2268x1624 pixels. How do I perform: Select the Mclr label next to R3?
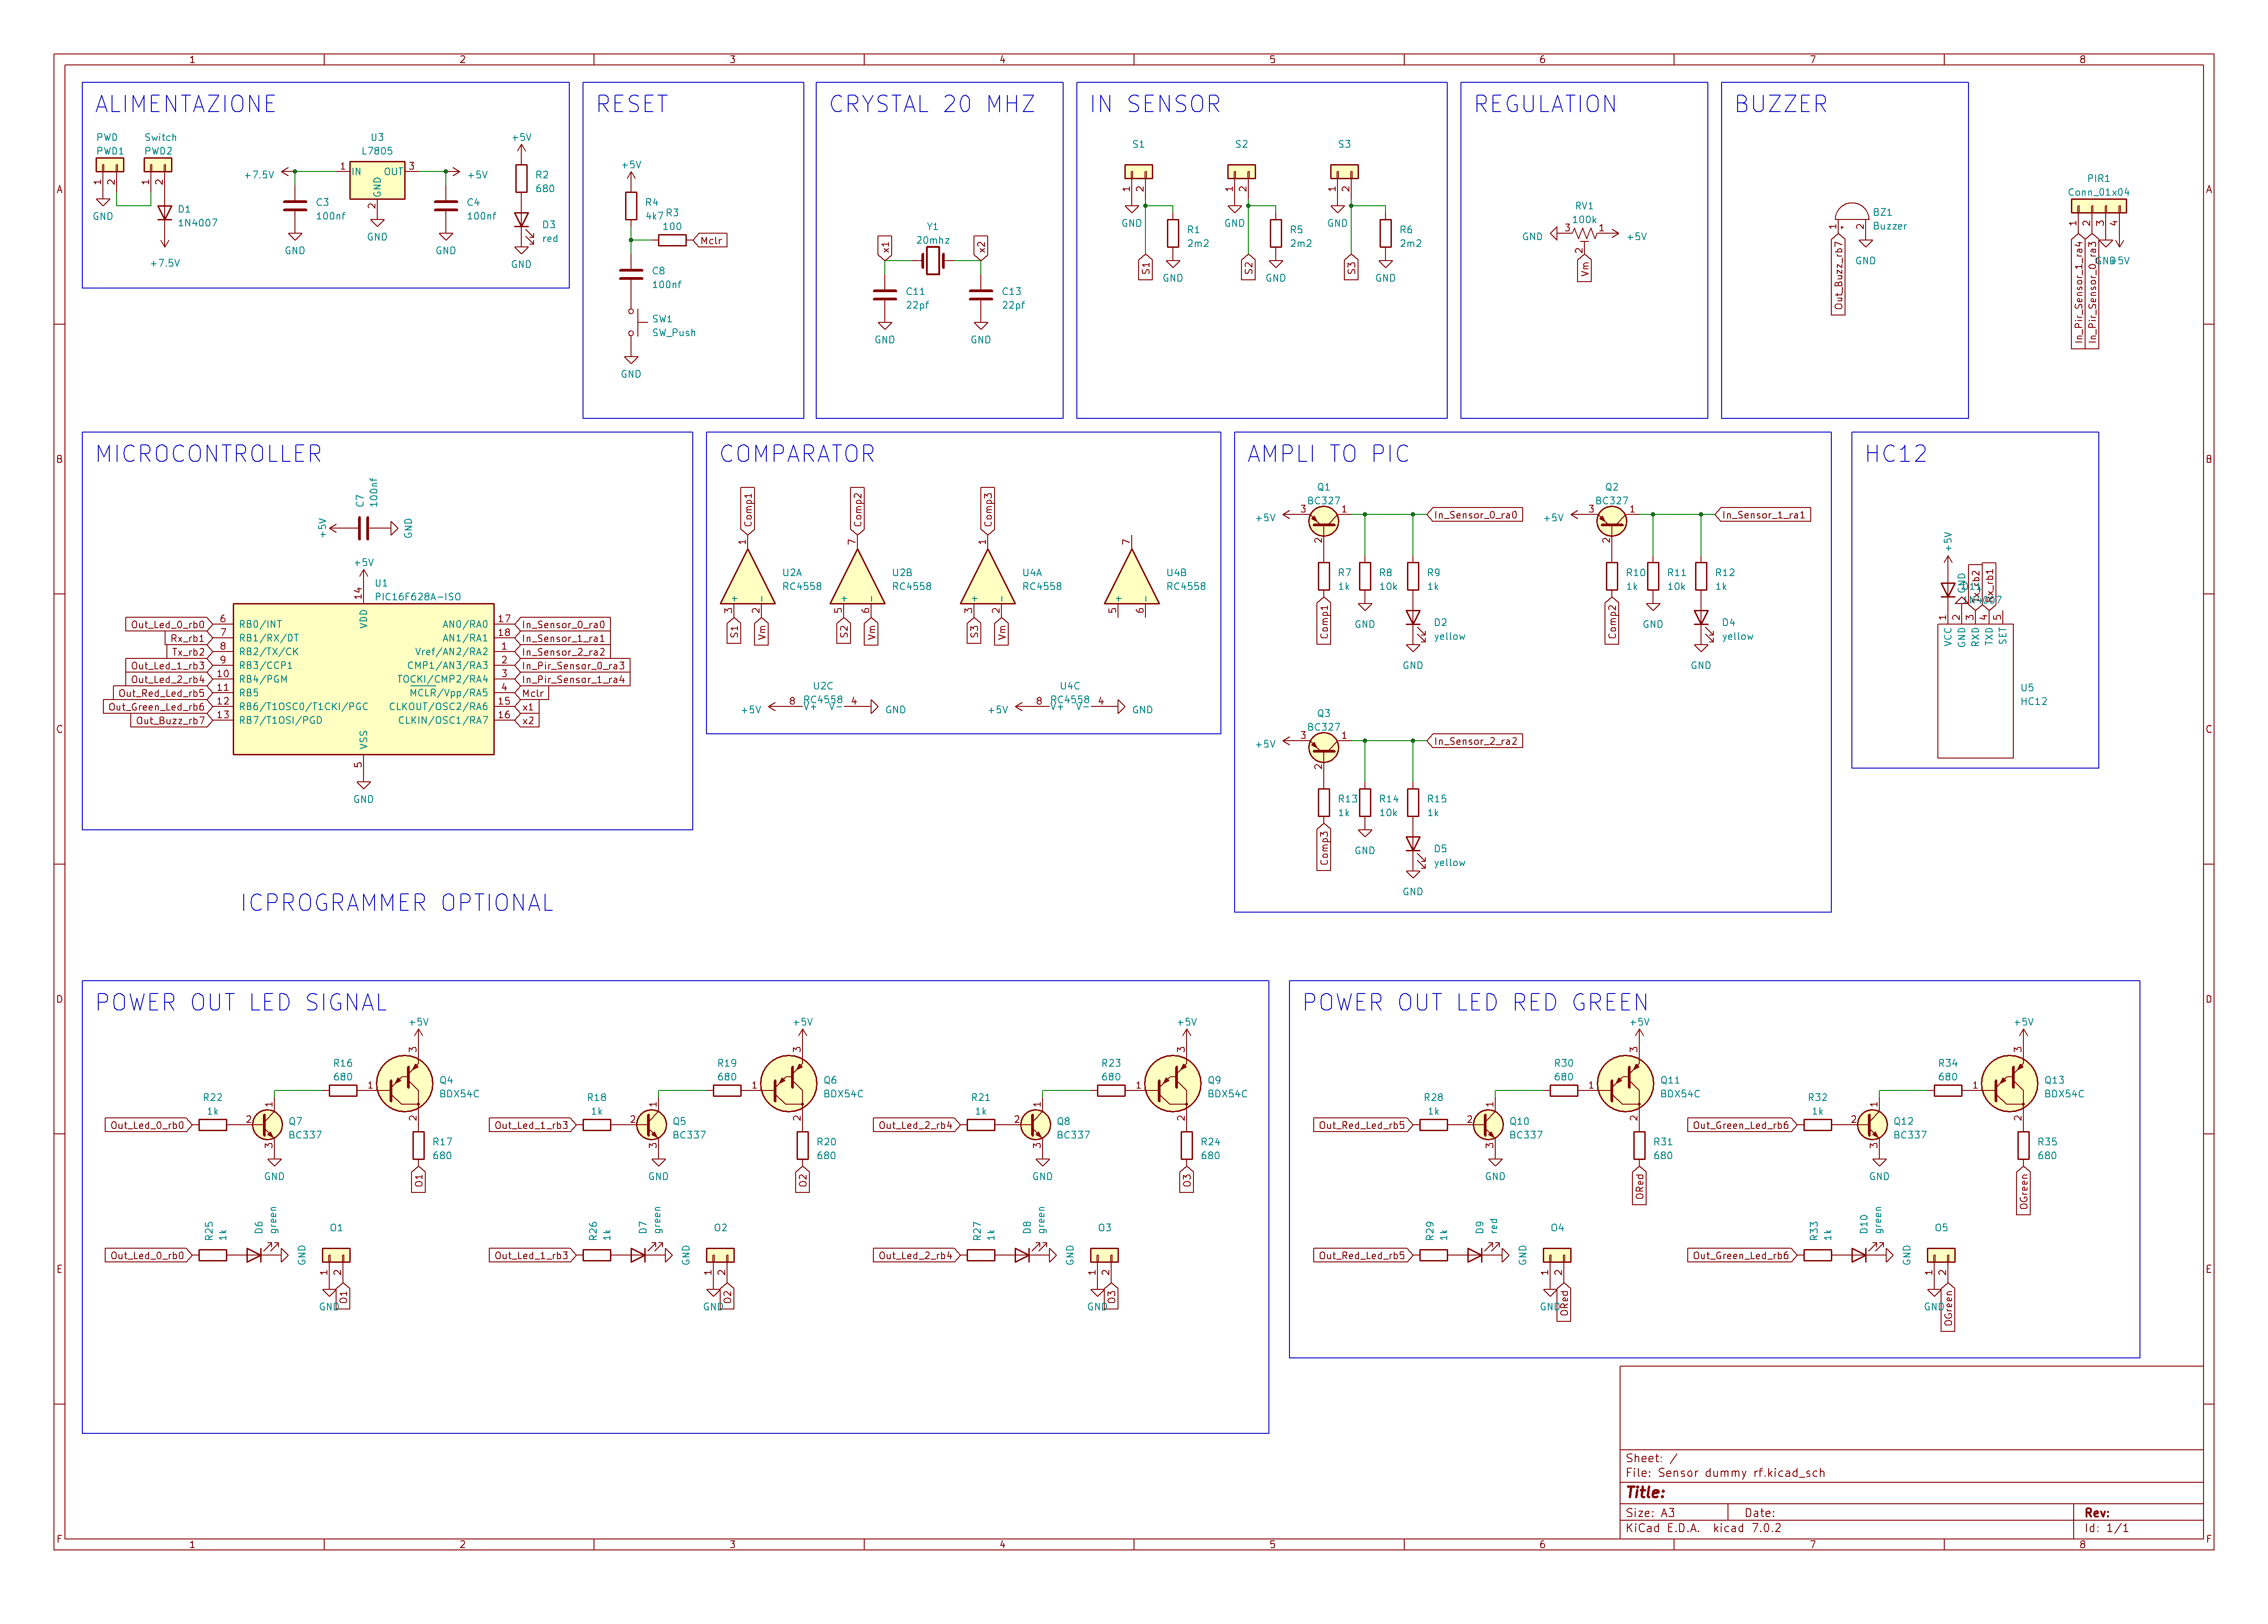[x=711, y=240]
